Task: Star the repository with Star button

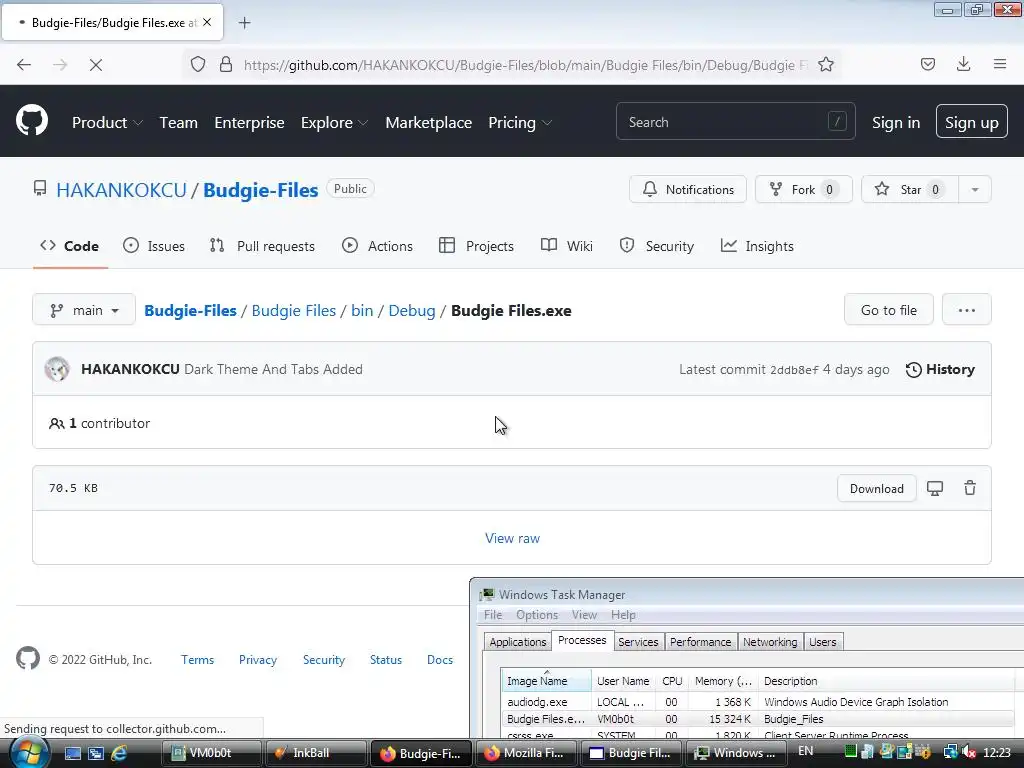Action: tap(910, 189)
